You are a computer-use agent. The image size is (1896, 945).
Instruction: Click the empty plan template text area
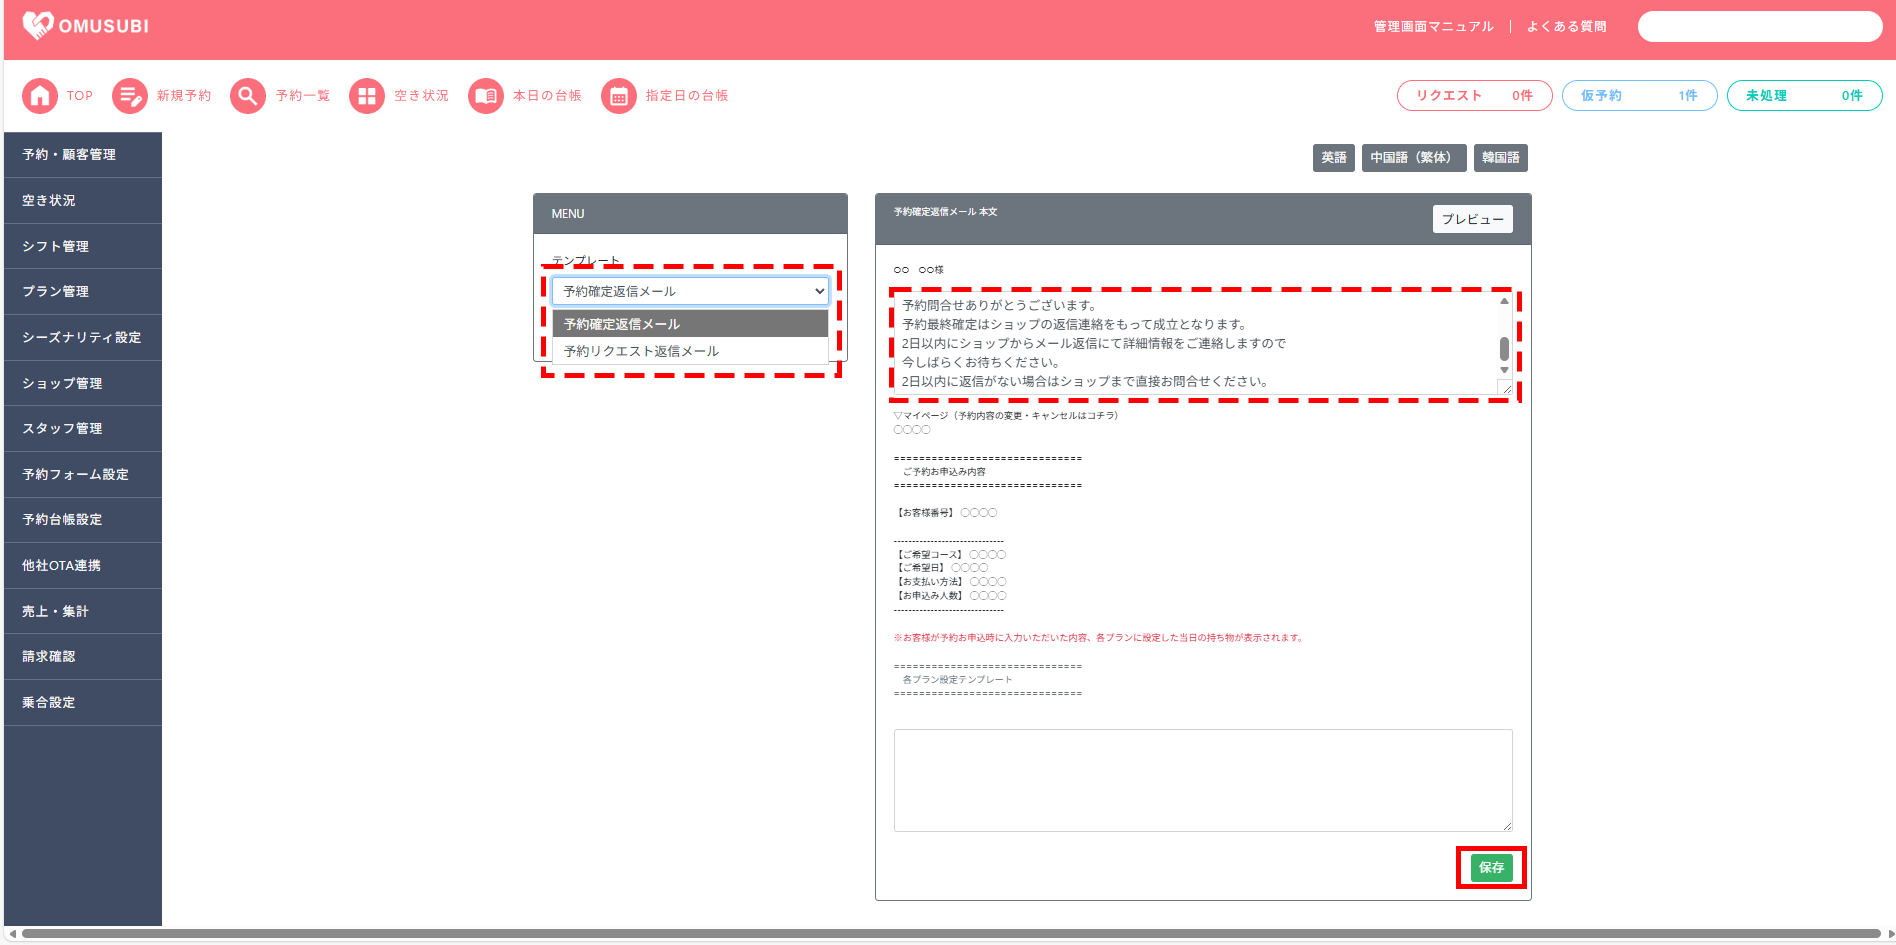pyautogui.click(x=1202, y=780)
